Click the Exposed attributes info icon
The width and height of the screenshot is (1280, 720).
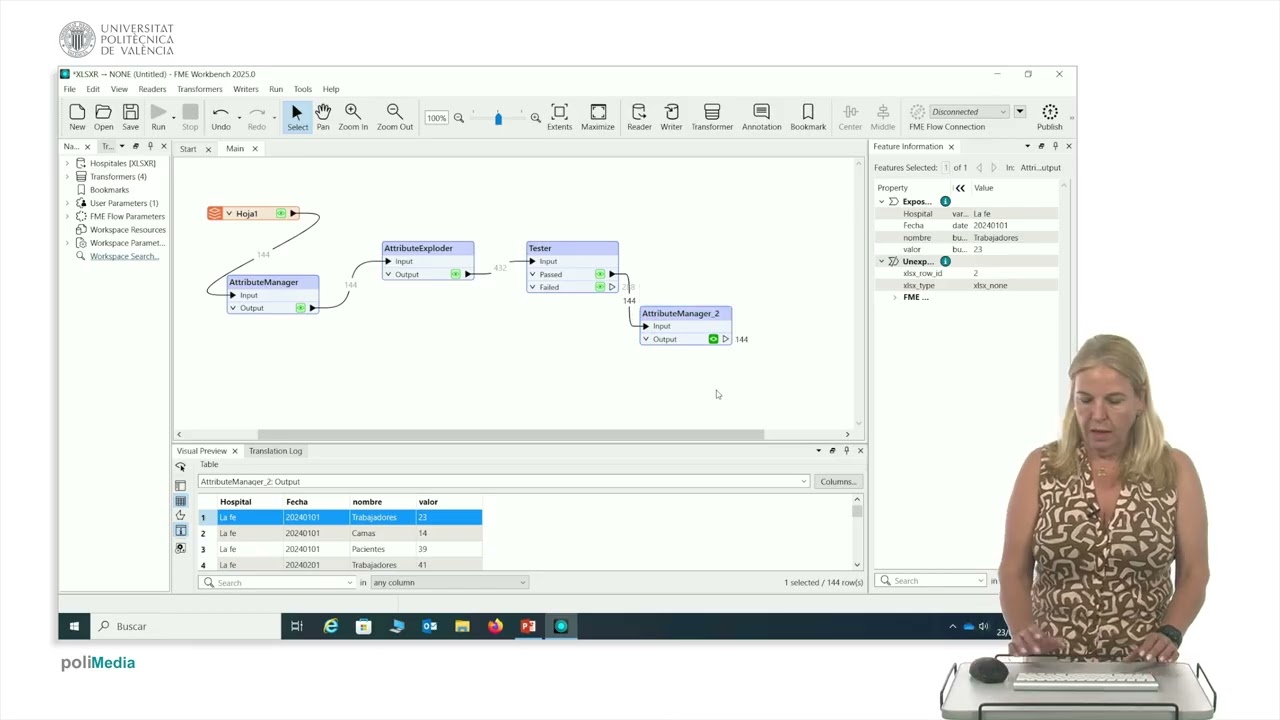[x=945, y=201]
